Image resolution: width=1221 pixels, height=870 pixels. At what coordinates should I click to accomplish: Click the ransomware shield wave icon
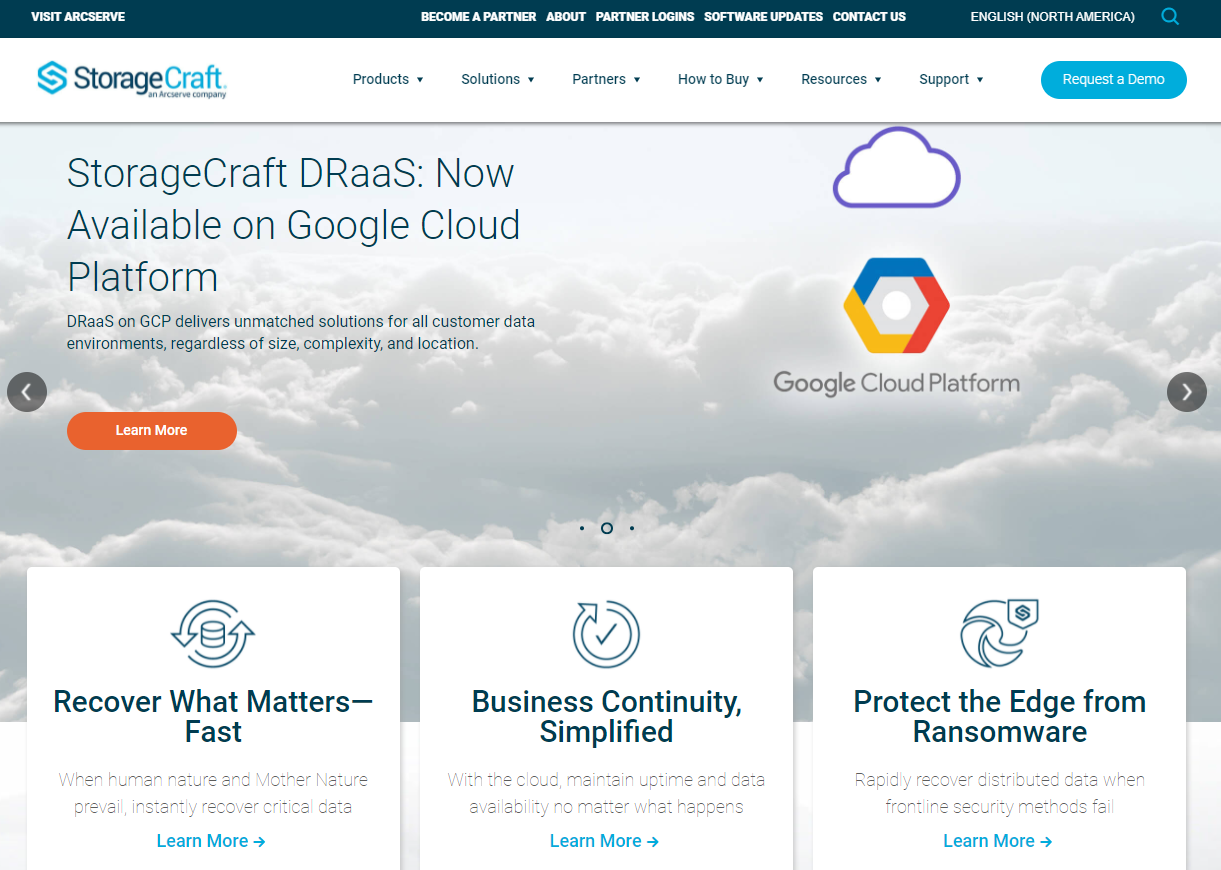click(999, 634)
